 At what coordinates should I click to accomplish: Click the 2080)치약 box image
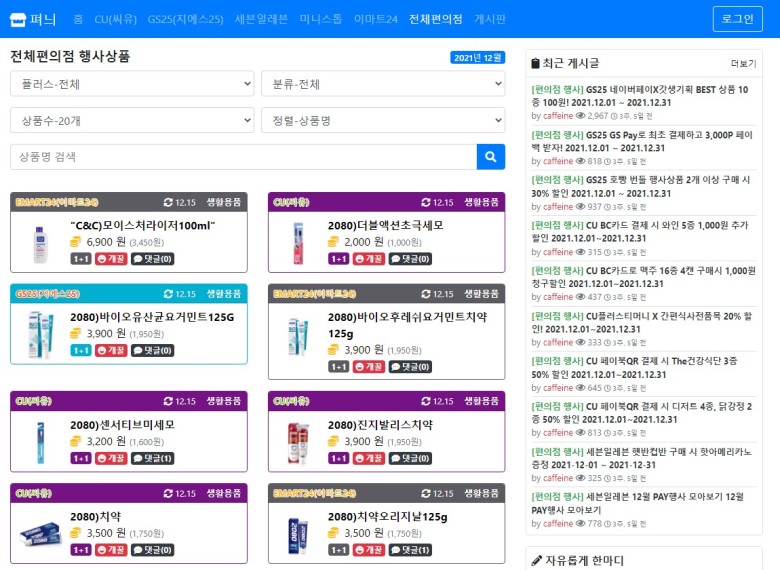[x=41, y=535]
